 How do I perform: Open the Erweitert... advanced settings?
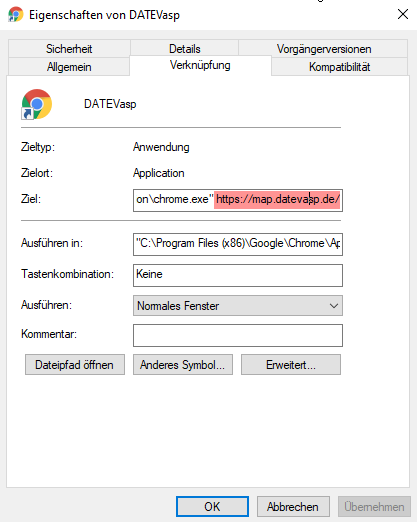coord(291,365)
